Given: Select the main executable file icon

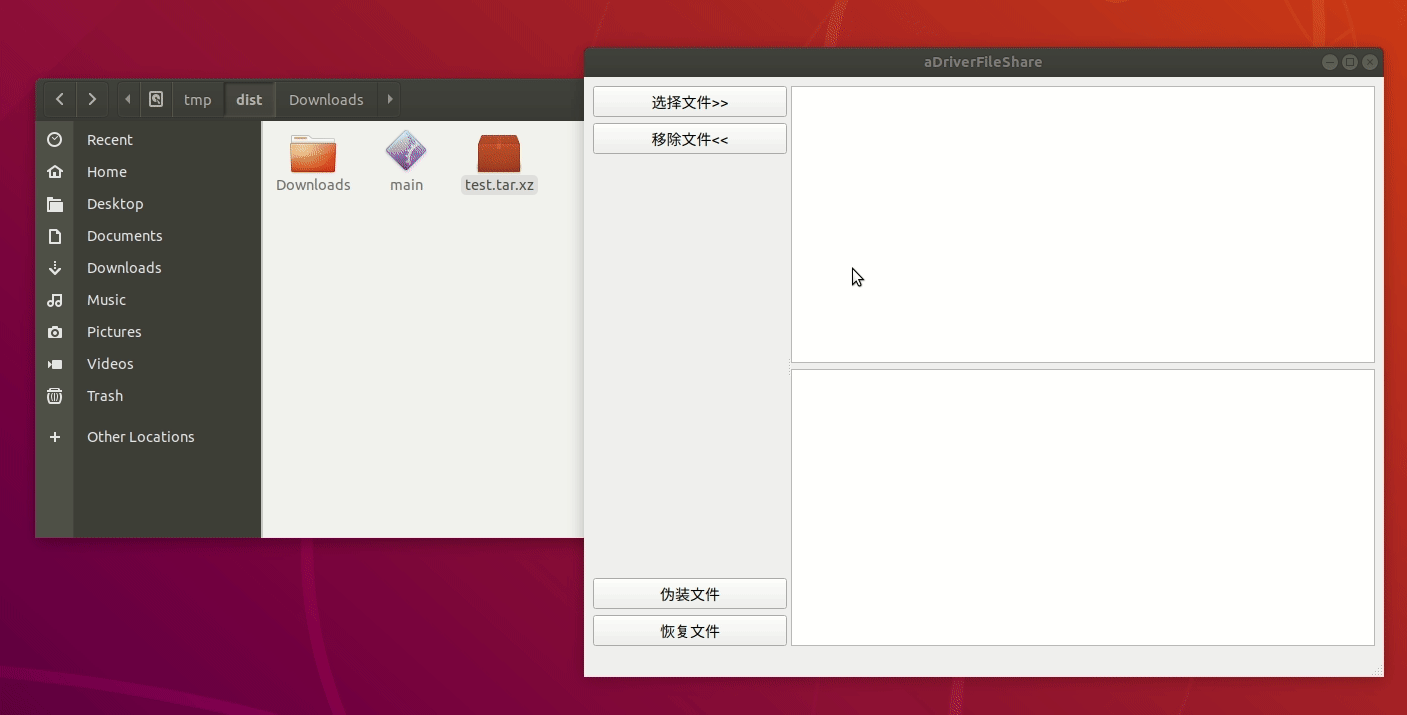Looking at the screenshot, I should coord(406,151).
